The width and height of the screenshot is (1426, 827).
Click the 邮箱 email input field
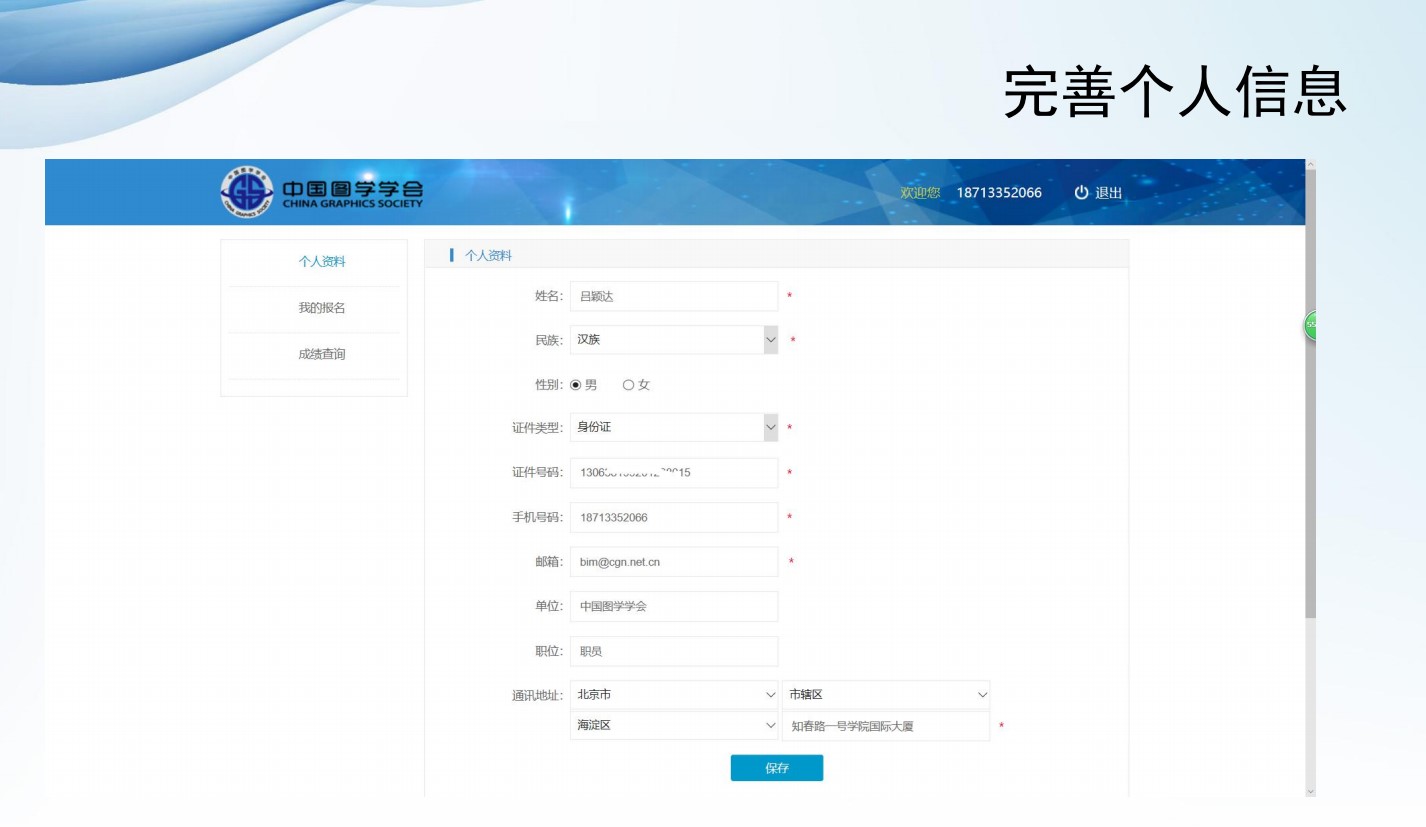pyautogui.click(x=673, y=562)
